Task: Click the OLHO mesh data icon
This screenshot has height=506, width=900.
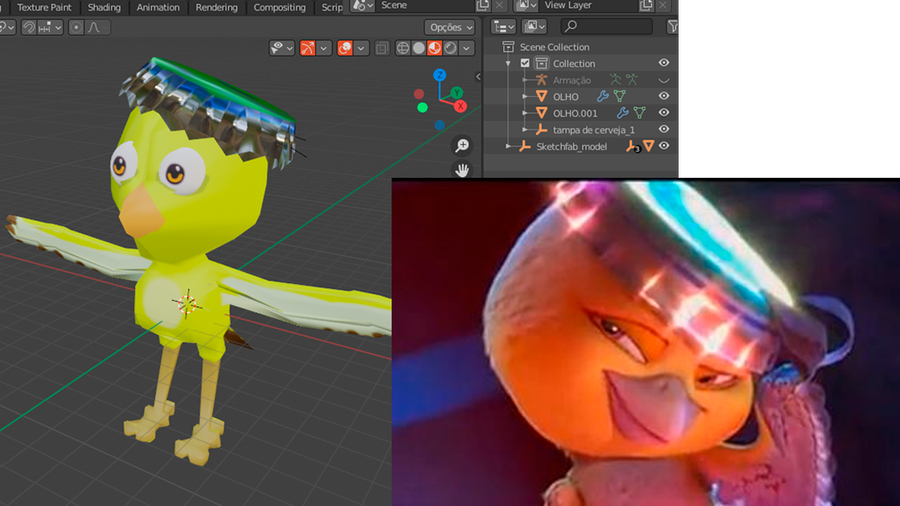Action: tap(619, 96)
